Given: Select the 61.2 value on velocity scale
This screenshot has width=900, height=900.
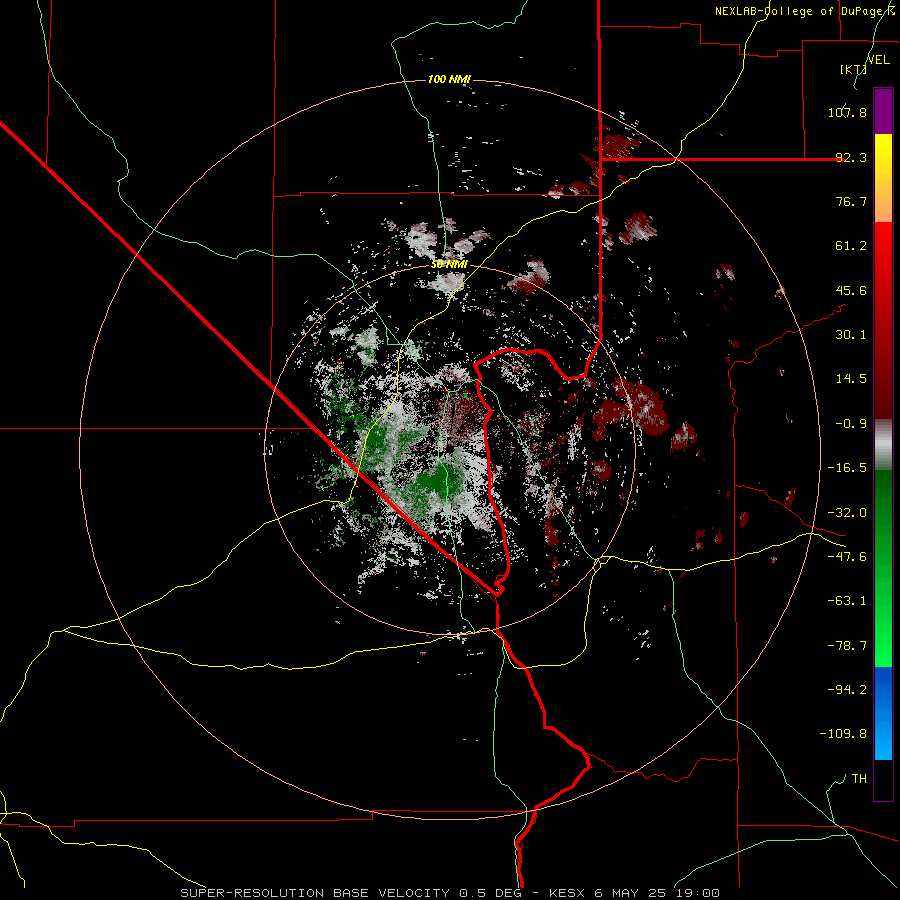Looking at the screenshot, I should 851,246.
